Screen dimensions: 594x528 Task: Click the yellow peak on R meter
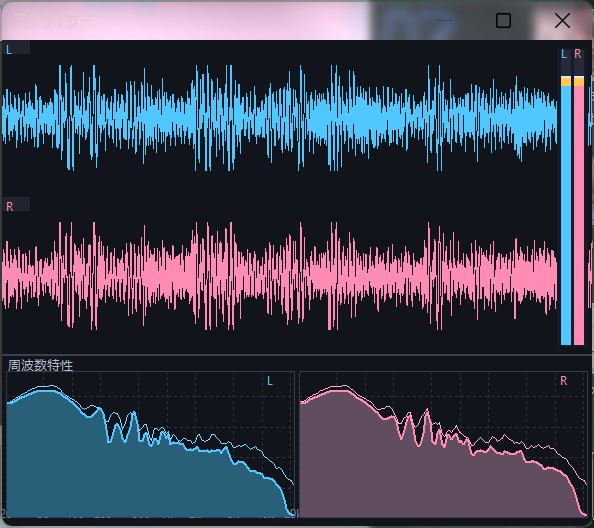click(x=579, y=81)
